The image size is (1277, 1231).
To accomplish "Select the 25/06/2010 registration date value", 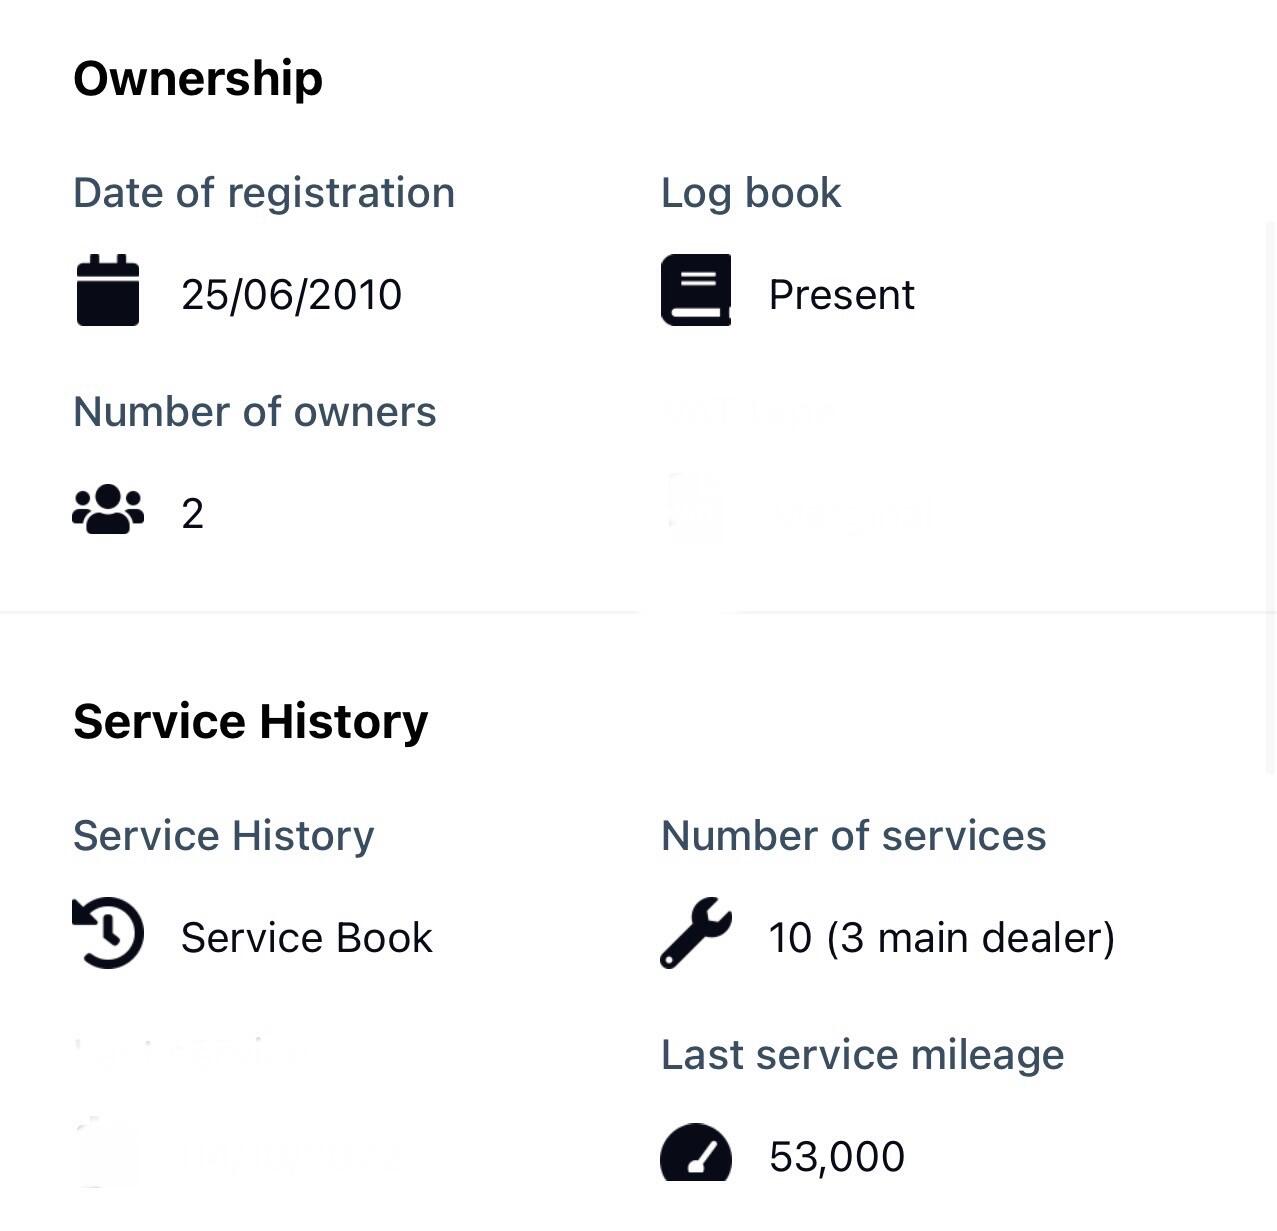I will (291, 295).
